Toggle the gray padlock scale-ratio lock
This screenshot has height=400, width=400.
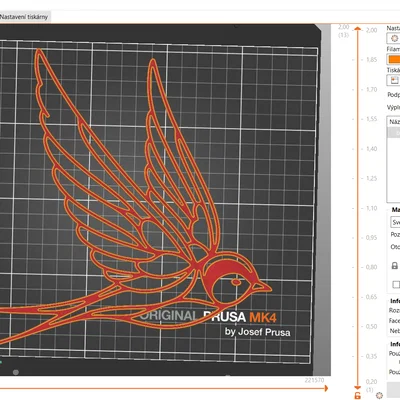(395, 266)
